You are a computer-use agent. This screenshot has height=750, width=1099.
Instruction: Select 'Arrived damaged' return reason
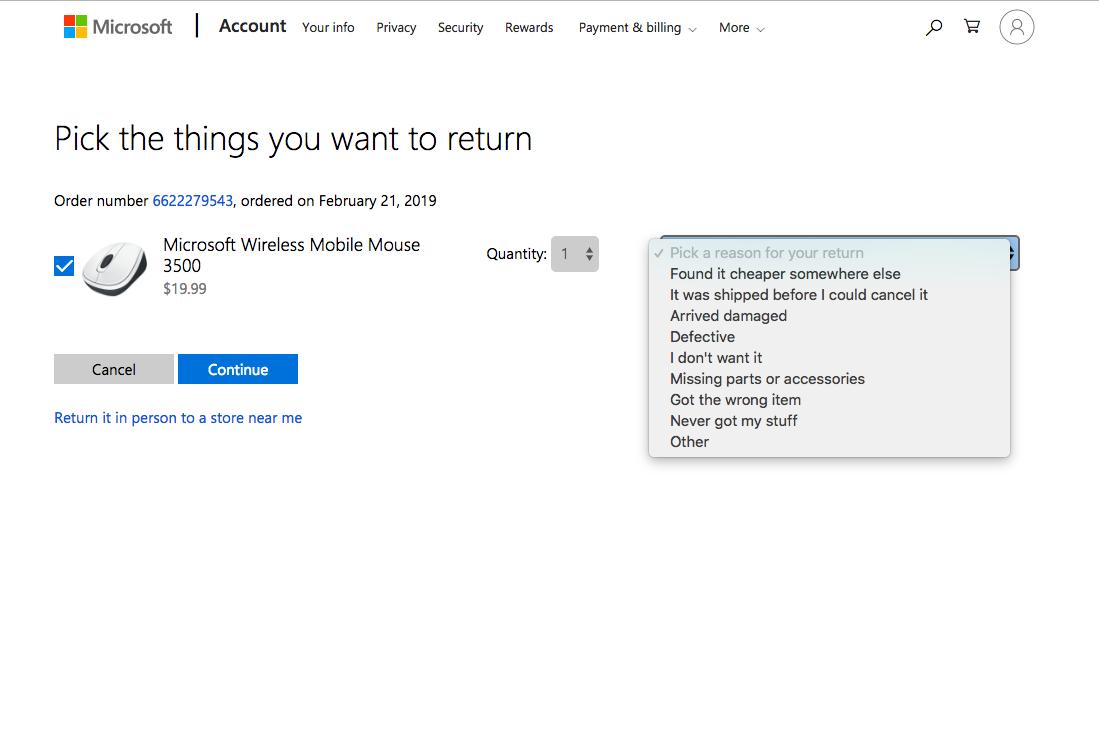(728, 316)
